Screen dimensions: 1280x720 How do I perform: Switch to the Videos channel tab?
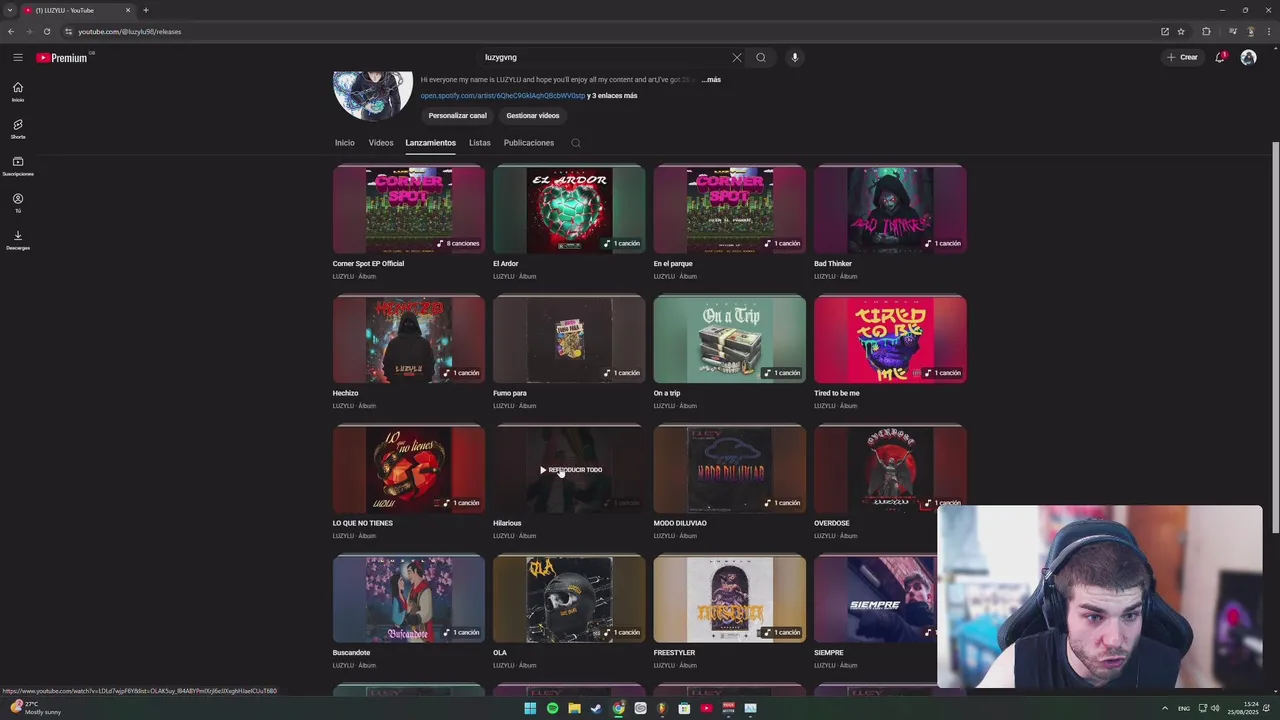[x=381, y=143]
